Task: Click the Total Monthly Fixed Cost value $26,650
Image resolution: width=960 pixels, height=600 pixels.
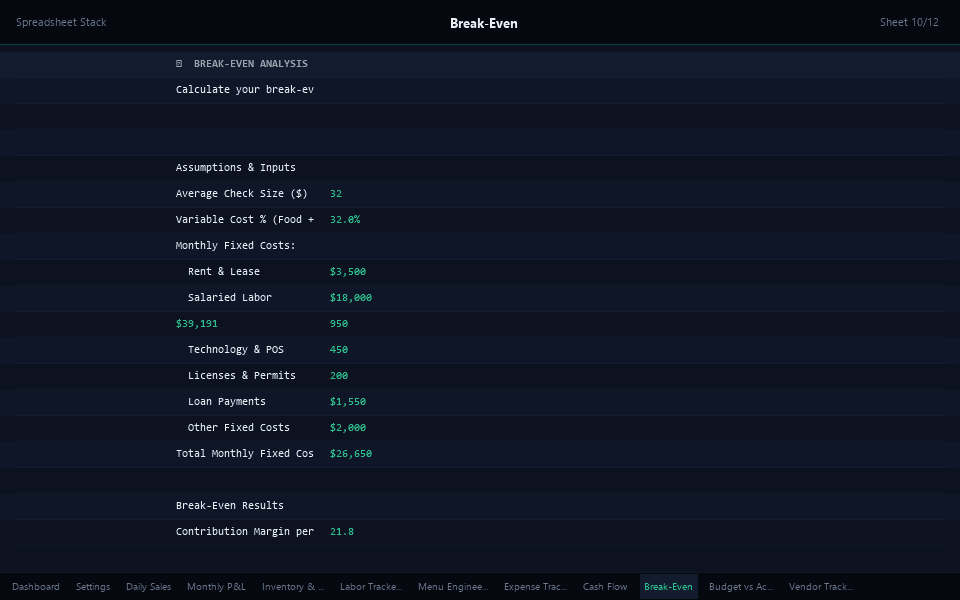Action: pyautogui.click(x=350, y=453)
